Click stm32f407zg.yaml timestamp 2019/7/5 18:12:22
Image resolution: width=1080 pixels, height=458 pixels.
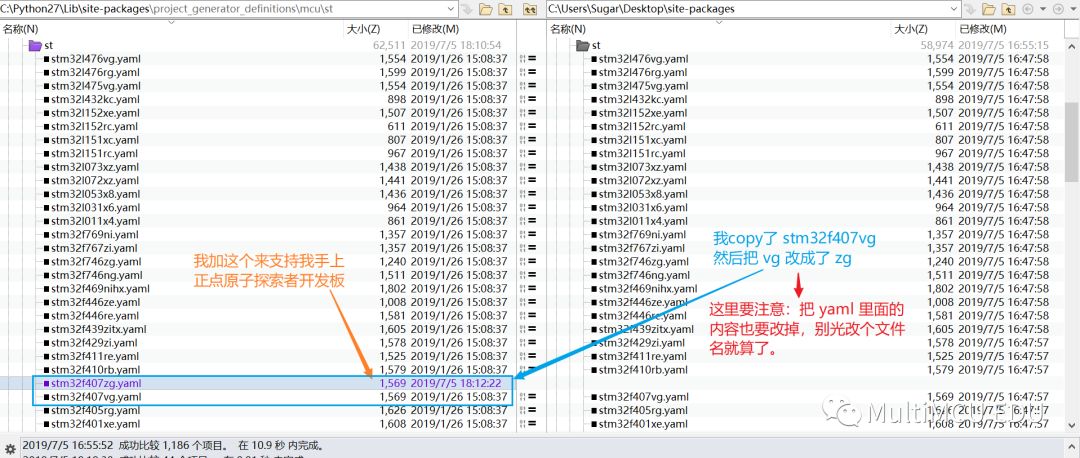tap(456, 383)
